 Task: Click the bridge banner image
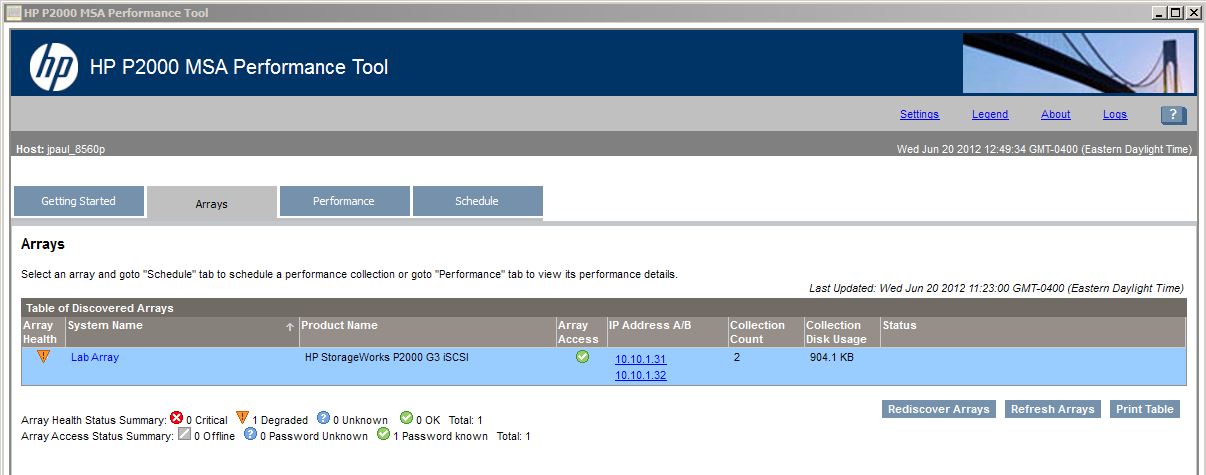point(1078,63)
